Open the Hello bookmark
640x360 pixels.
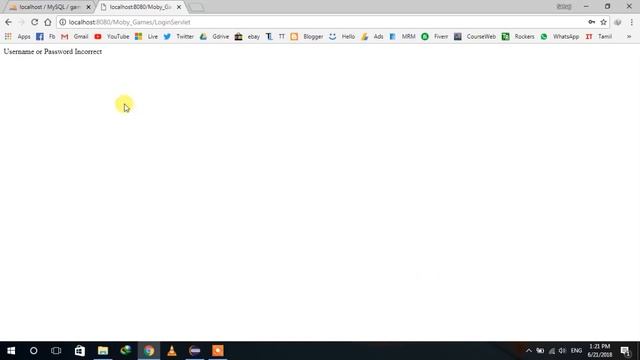pos(342,36)
